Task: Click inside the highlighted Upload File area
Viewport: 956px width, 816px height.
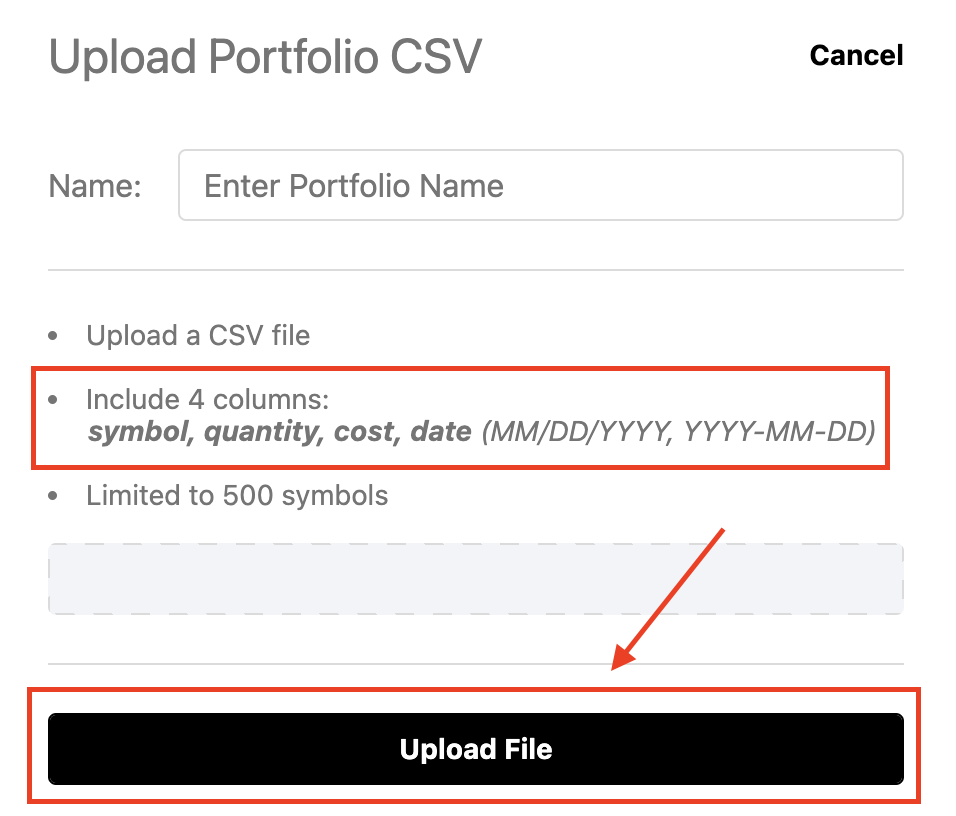Action: [x=476, y=749]
